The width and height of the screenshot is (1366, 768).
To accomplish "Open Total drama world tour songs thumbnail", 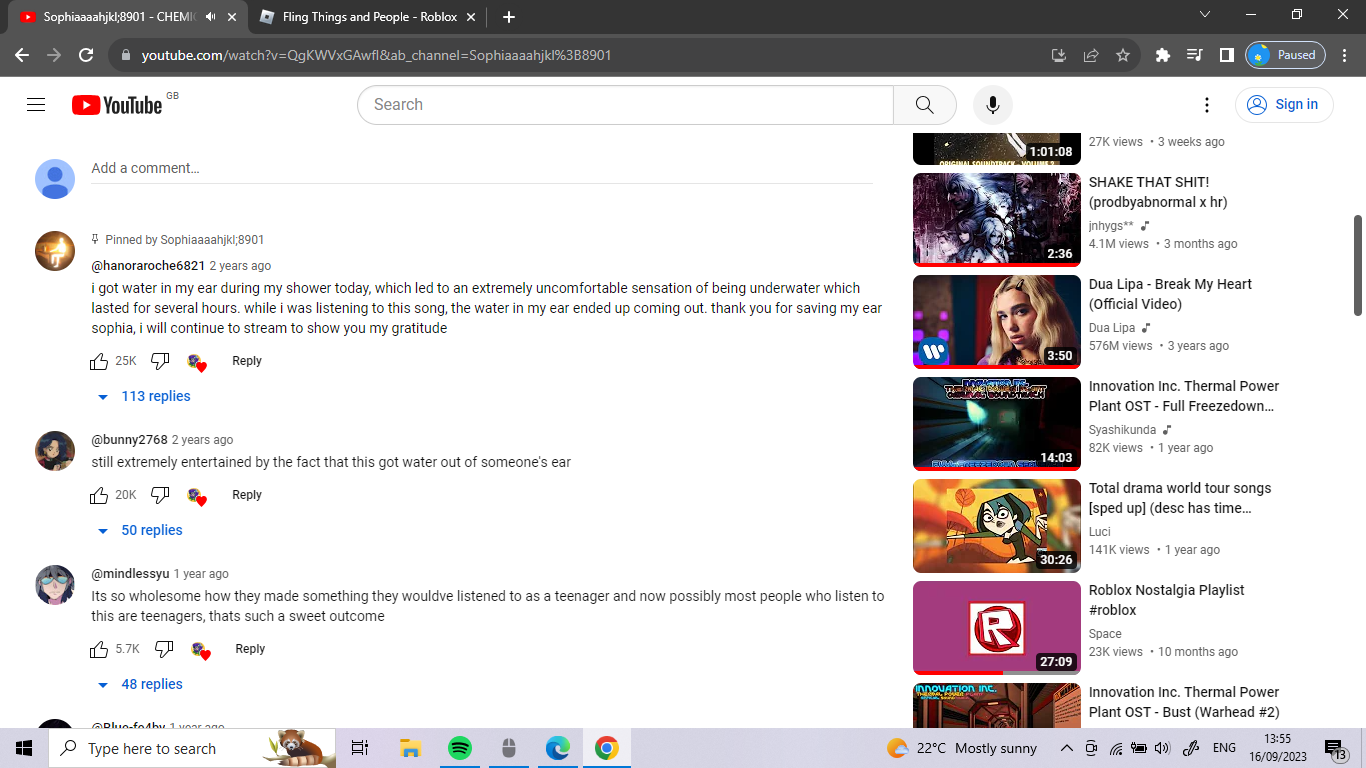I will (997, 525).
